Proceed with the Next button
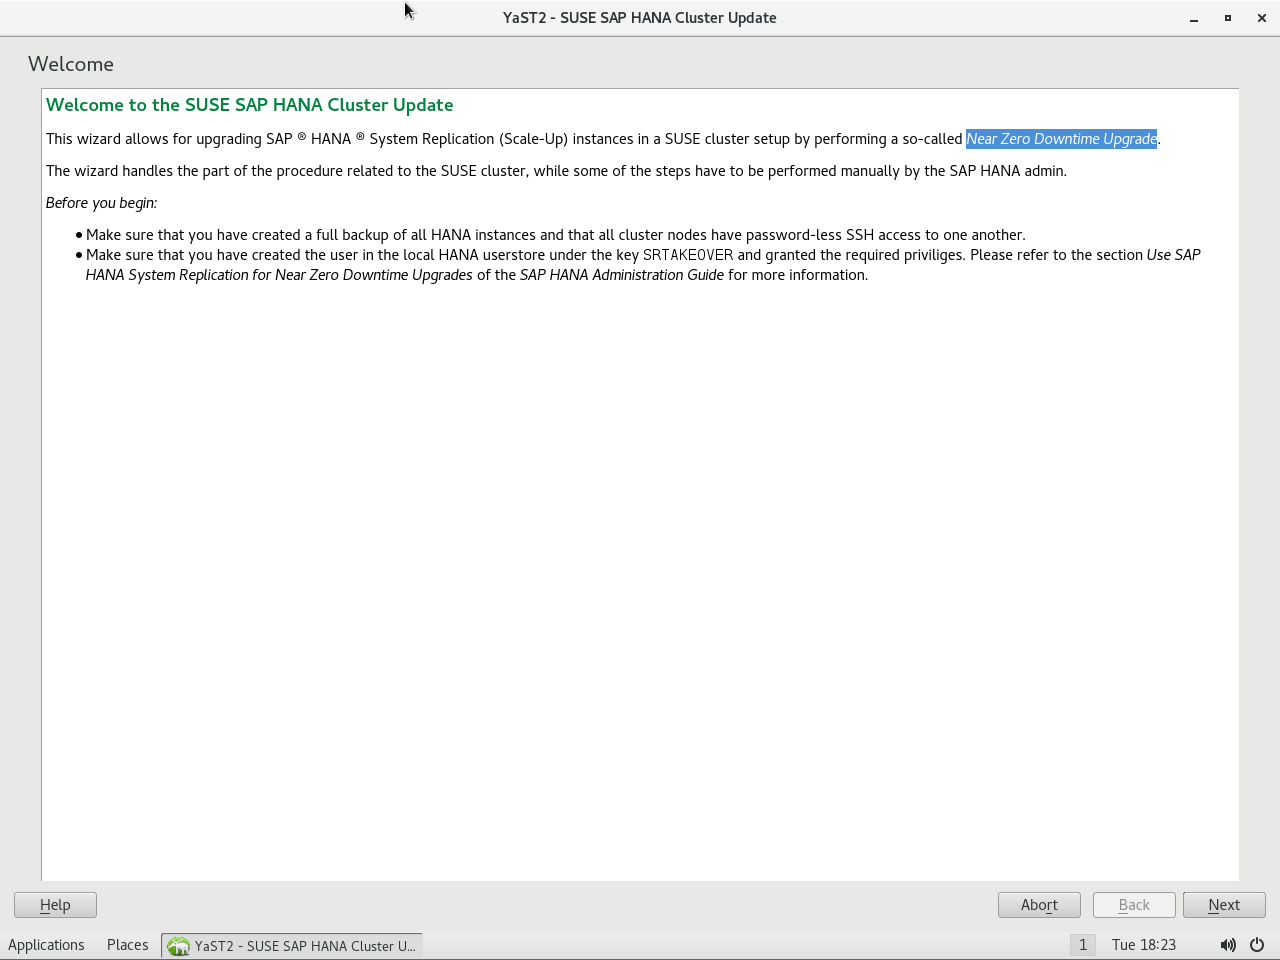 coord(1224,905)
